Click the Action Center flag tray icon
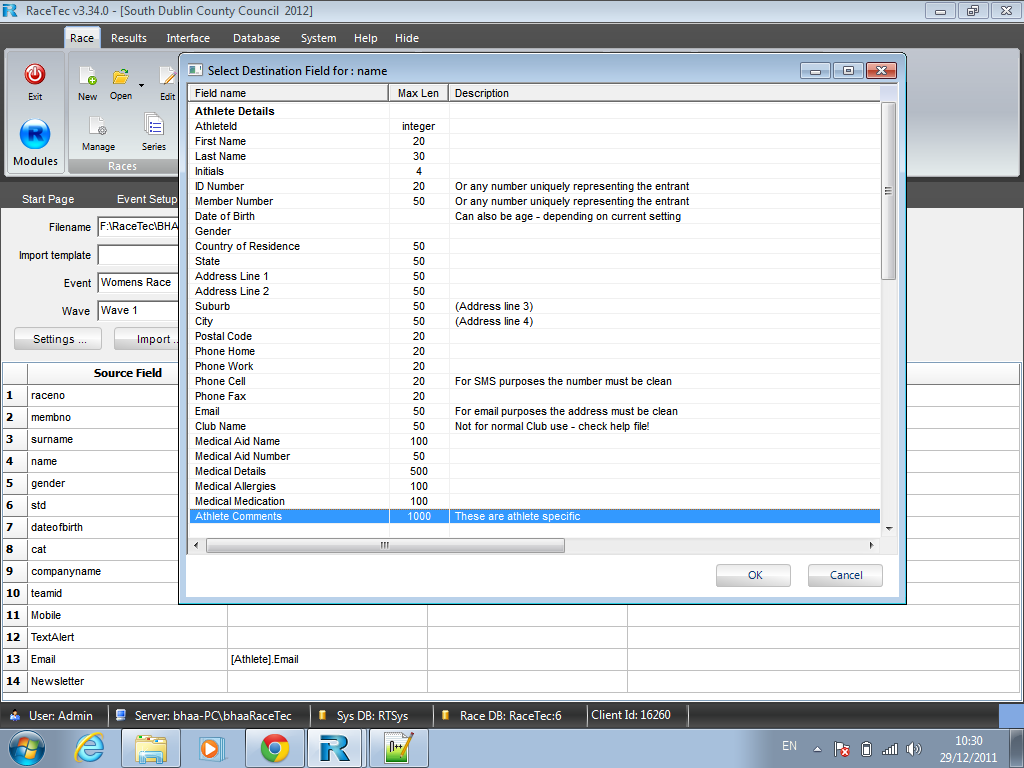The image size is (1024, 768). point(842,749)
